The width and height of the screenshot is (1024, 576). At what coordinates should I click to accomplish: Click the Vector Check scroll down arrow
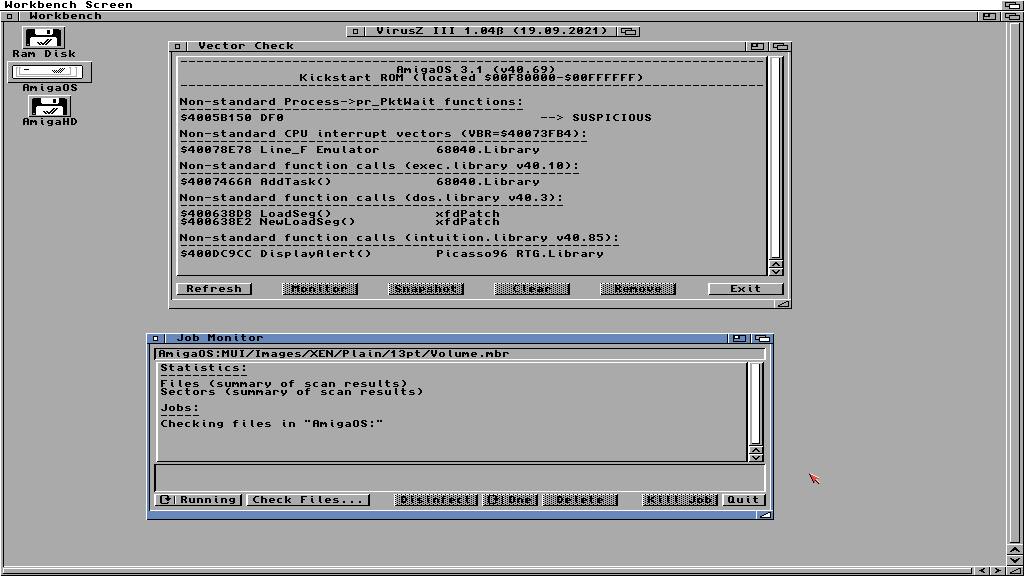click(776, 271)
